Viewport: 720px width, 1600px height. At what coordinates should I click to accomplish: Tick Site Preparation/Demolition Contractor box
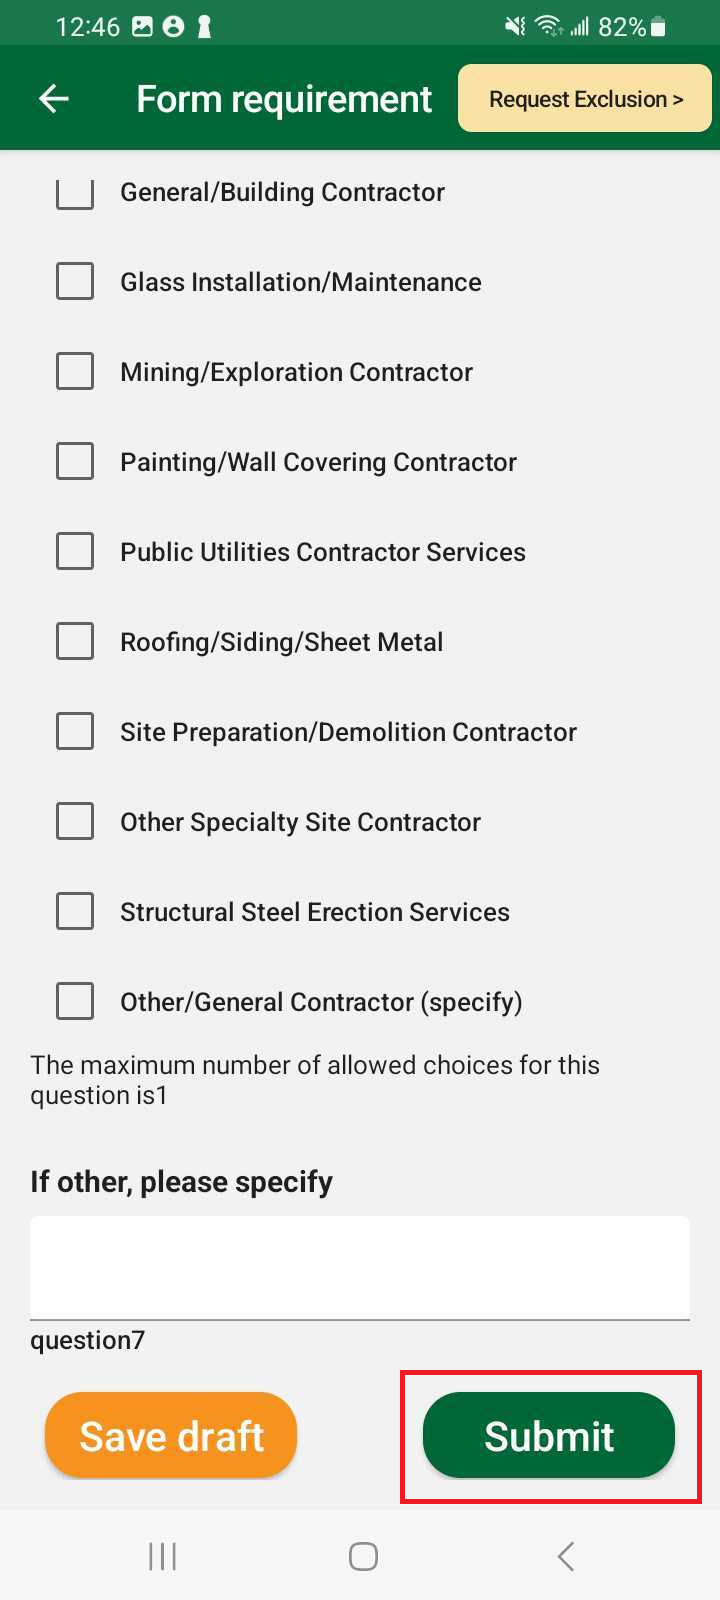(75, 732)
